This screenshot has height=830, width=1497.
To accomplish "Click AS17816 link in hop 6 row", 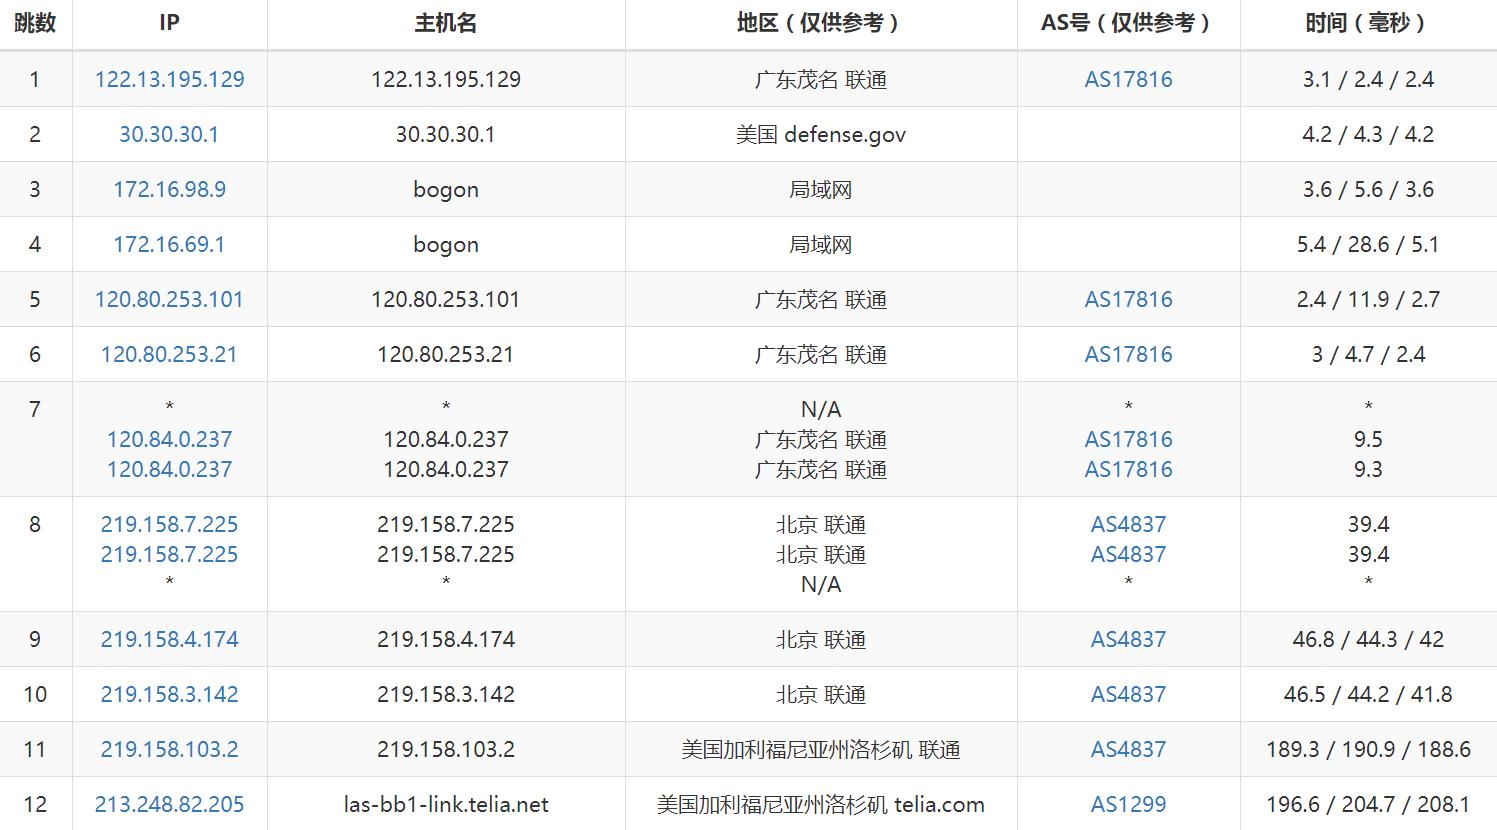I will [x=1128, y=355].
